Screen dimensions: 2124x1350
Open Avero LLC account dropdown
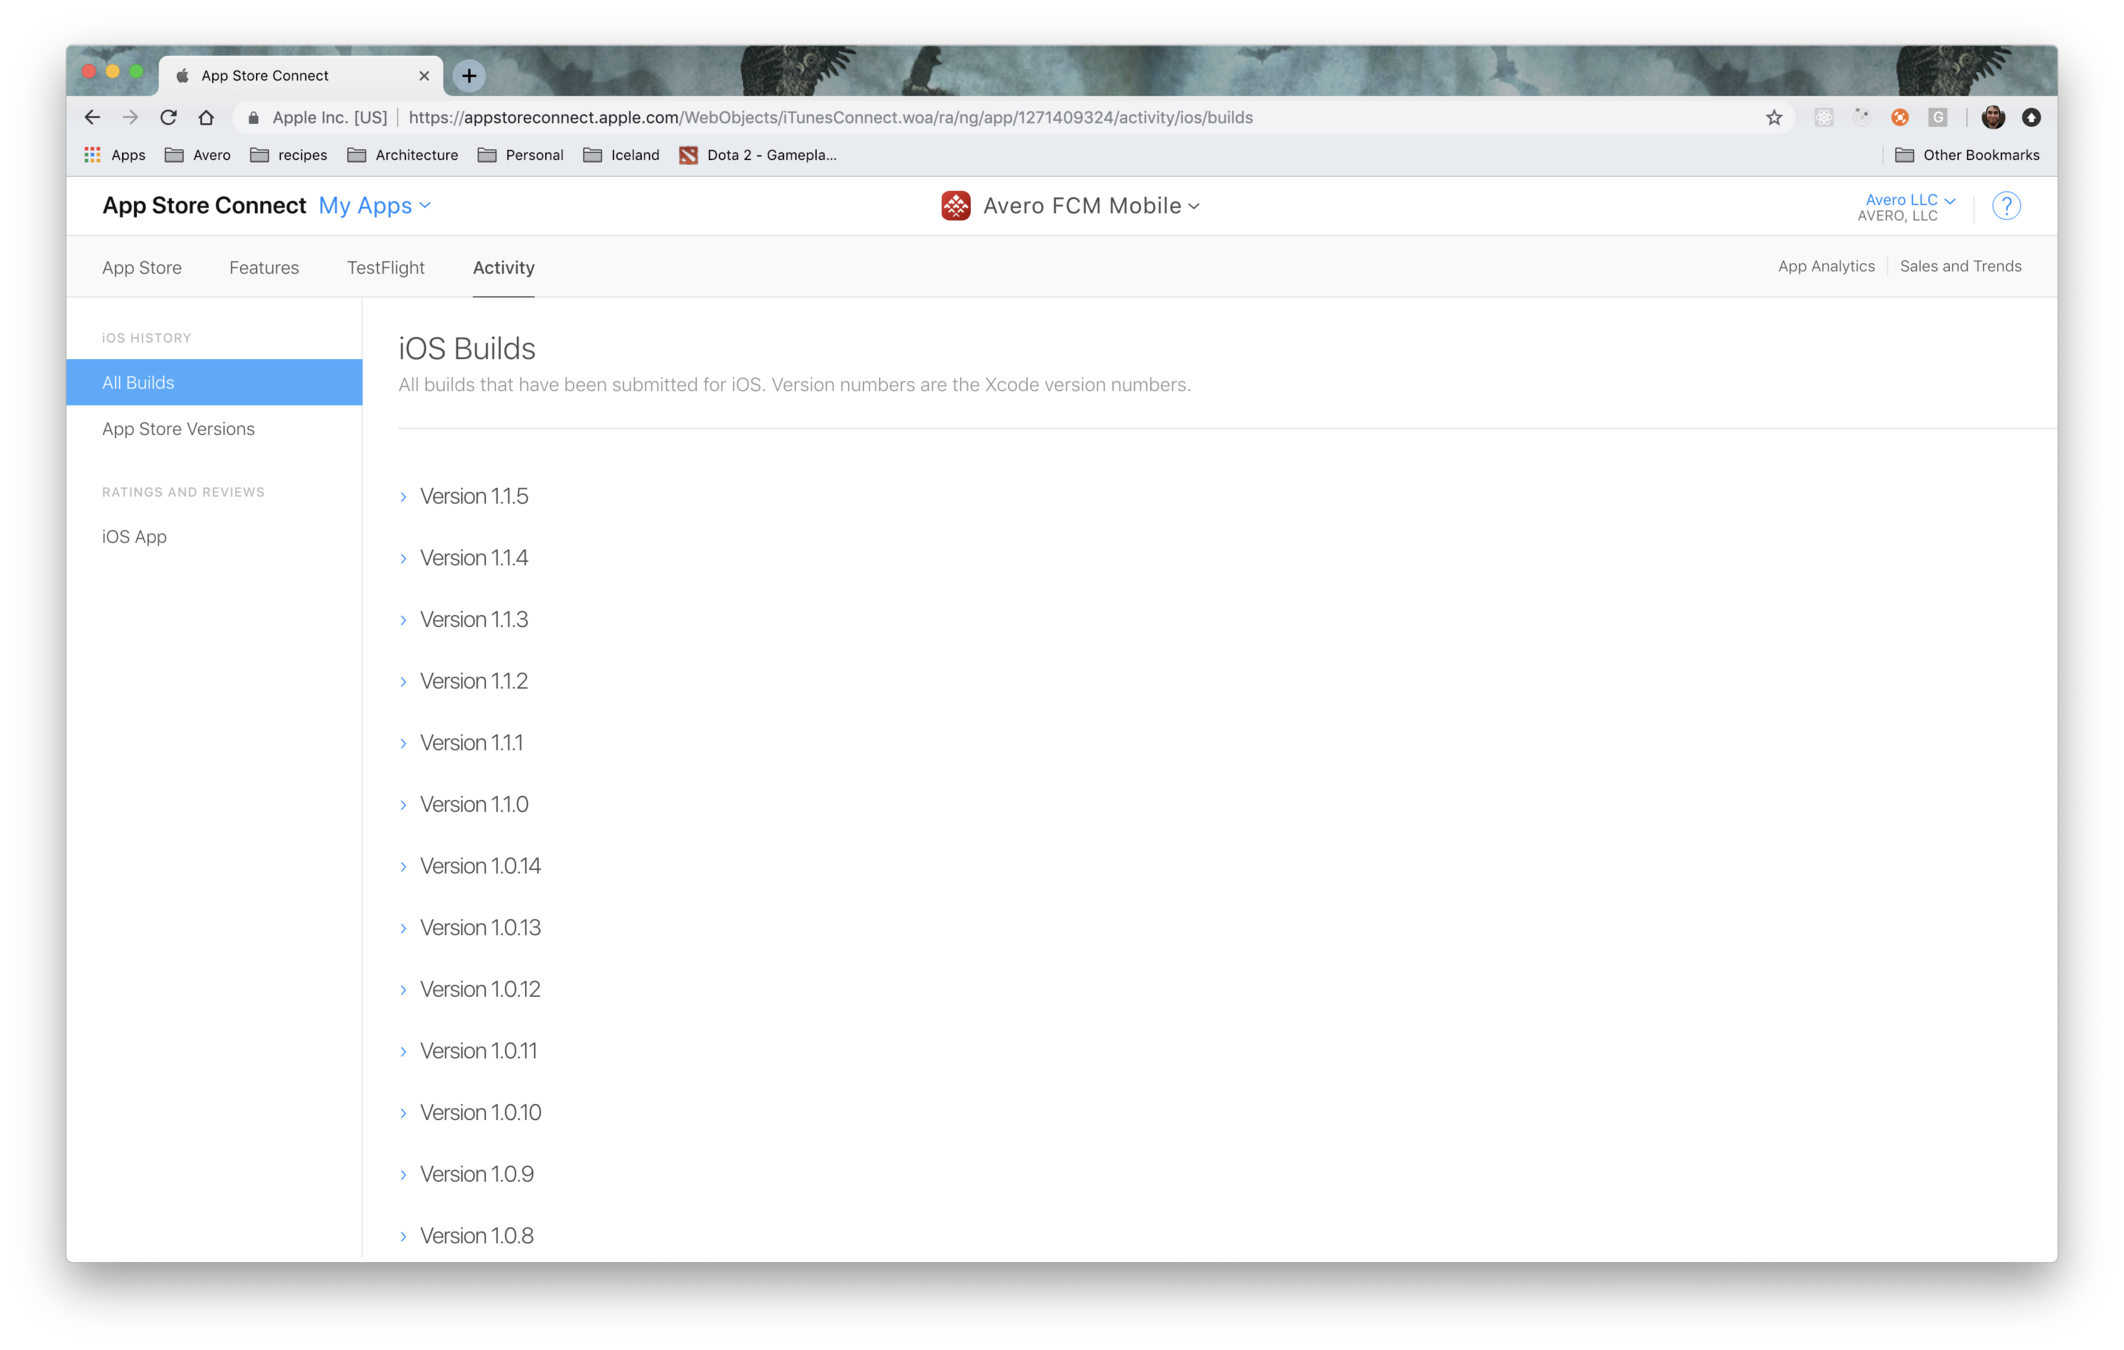coord(1909,200)
